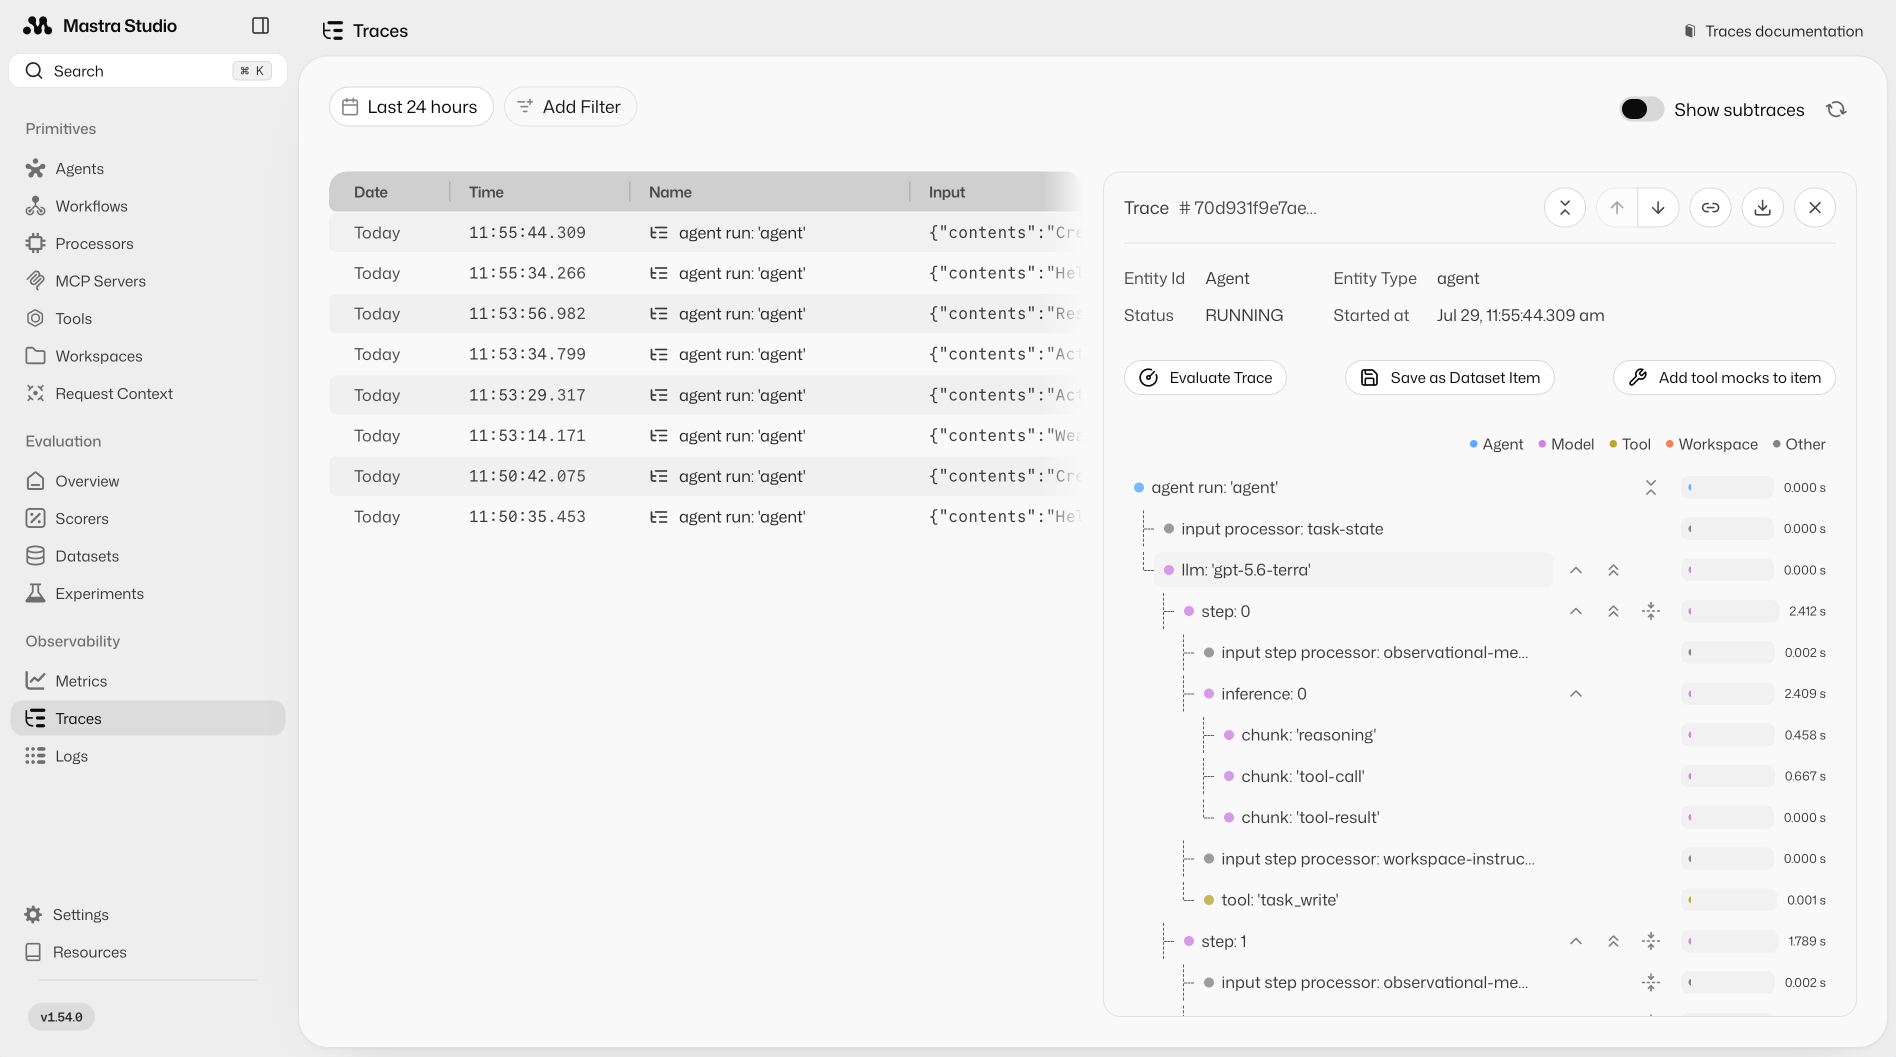Click the Name column header
Screen dimensions: 1896x1057
click(x=670, y=192)
